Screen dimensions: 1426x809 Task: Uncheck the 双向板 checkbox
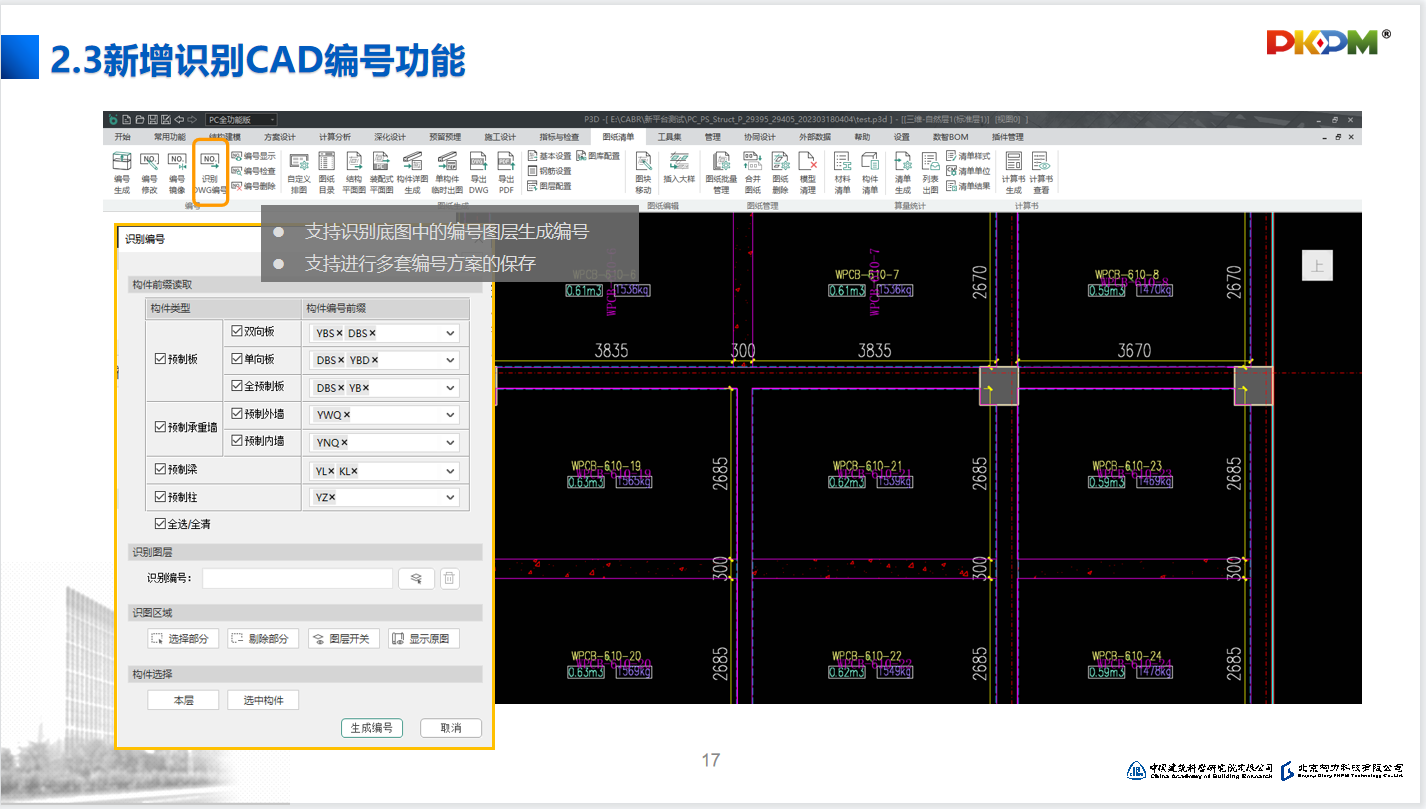pyautogui.click(x=237, y=331)
